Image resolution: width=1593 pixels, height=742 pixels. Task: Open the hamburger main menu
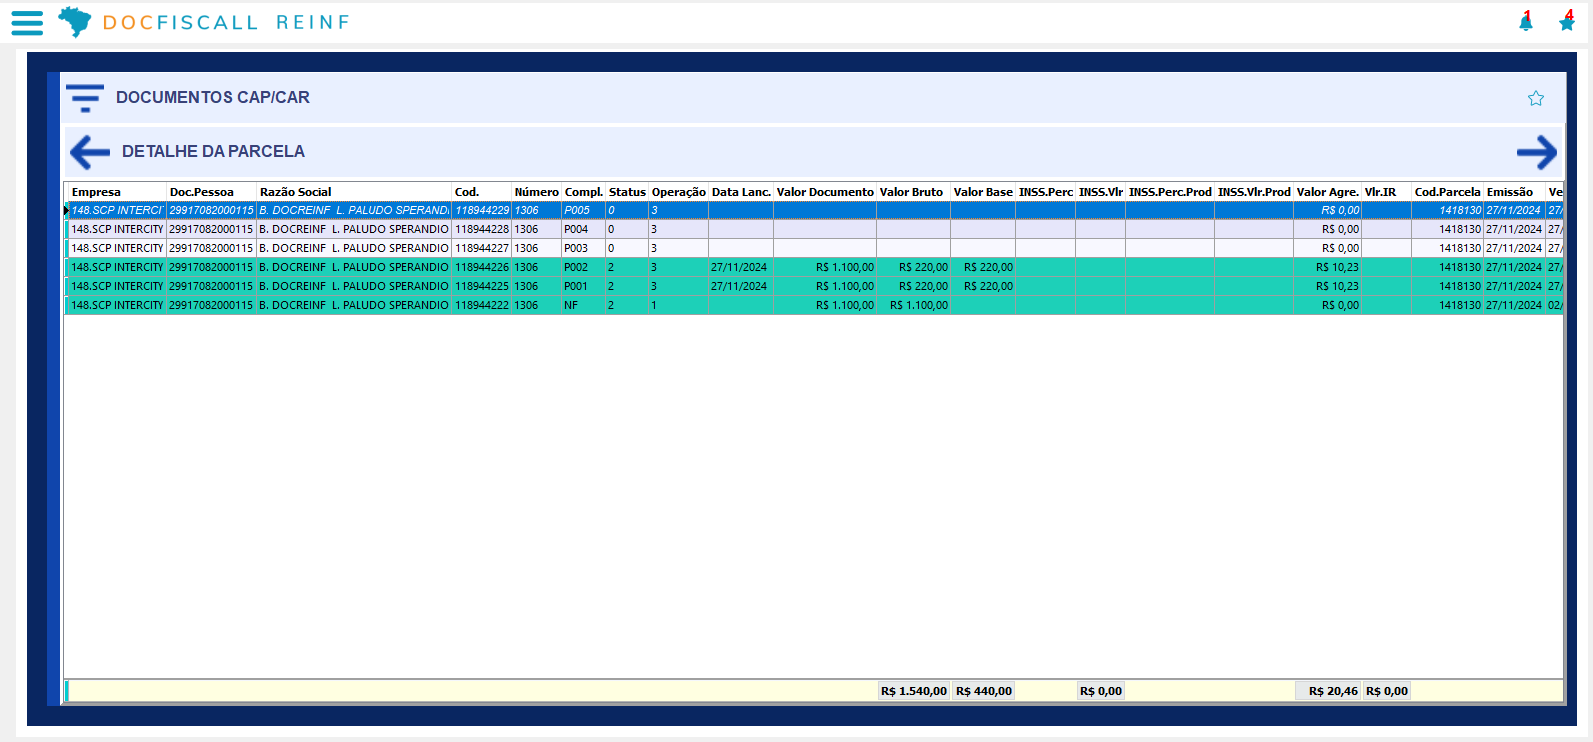27,23
